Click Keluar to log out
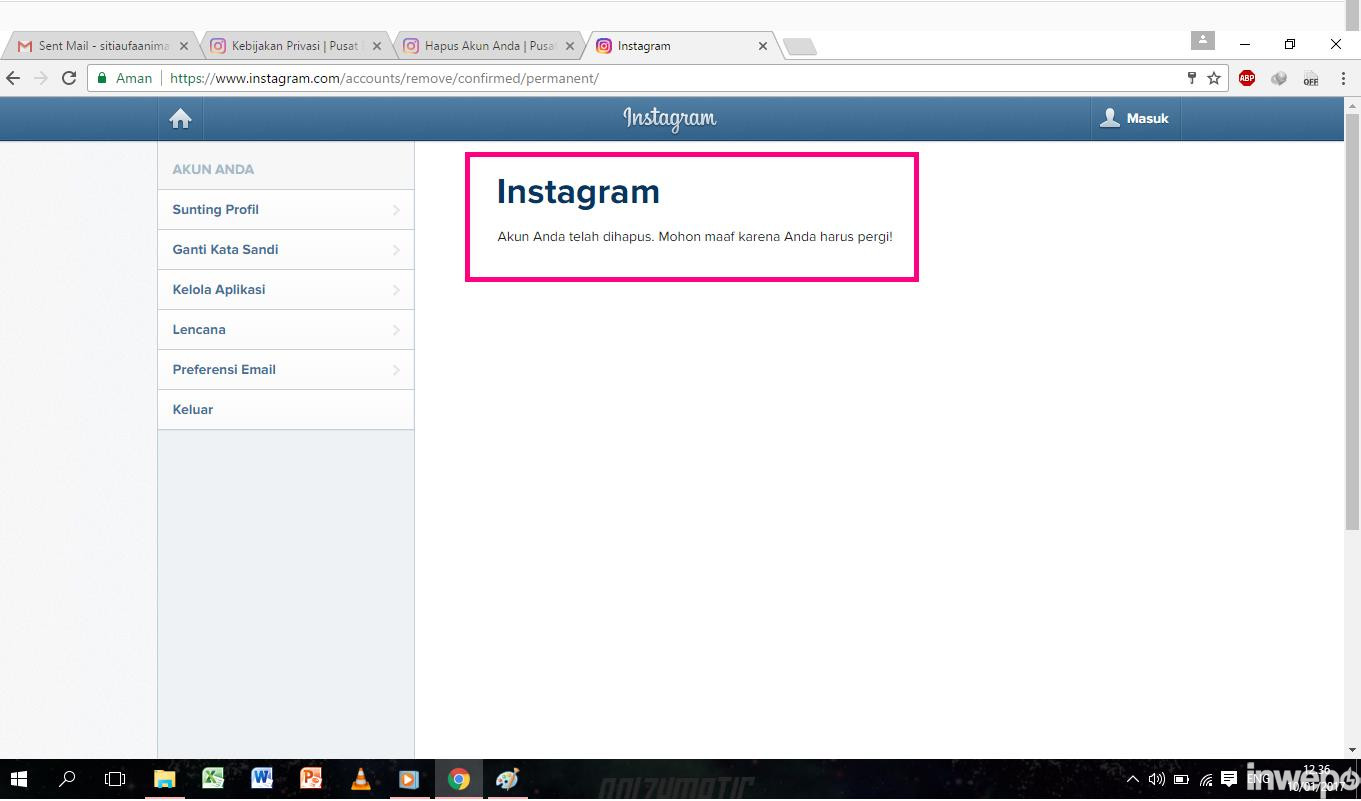Screen dimensions: 1361x801 286,410
